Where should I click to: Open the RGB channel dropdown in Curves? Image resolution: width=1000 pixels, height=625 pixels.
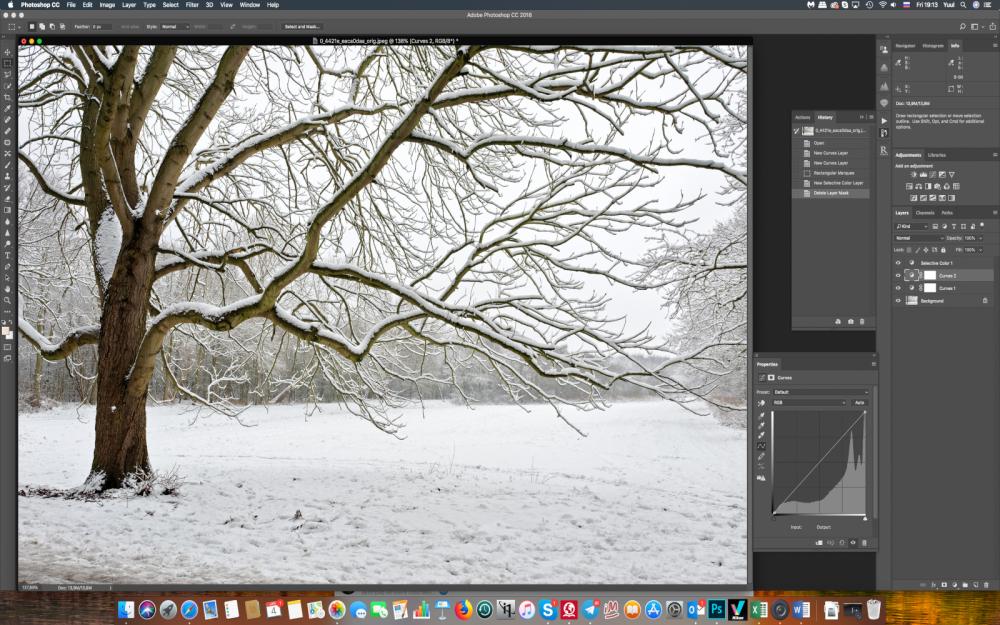[809, 402]
